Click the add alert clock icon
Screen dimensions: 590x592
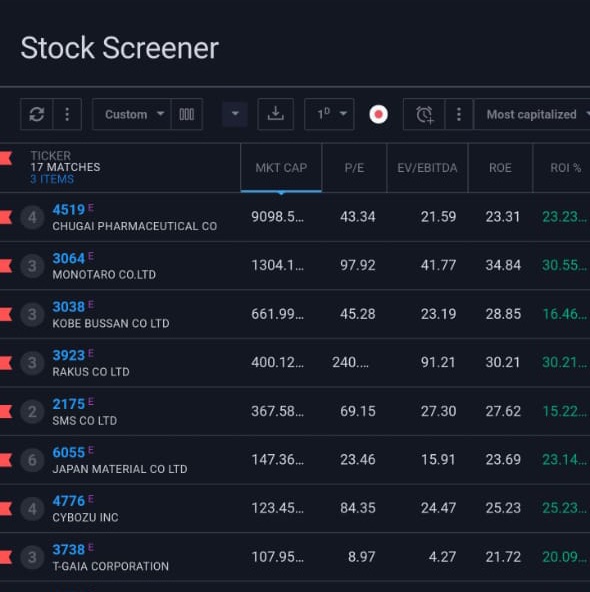(x=424, y=114)
